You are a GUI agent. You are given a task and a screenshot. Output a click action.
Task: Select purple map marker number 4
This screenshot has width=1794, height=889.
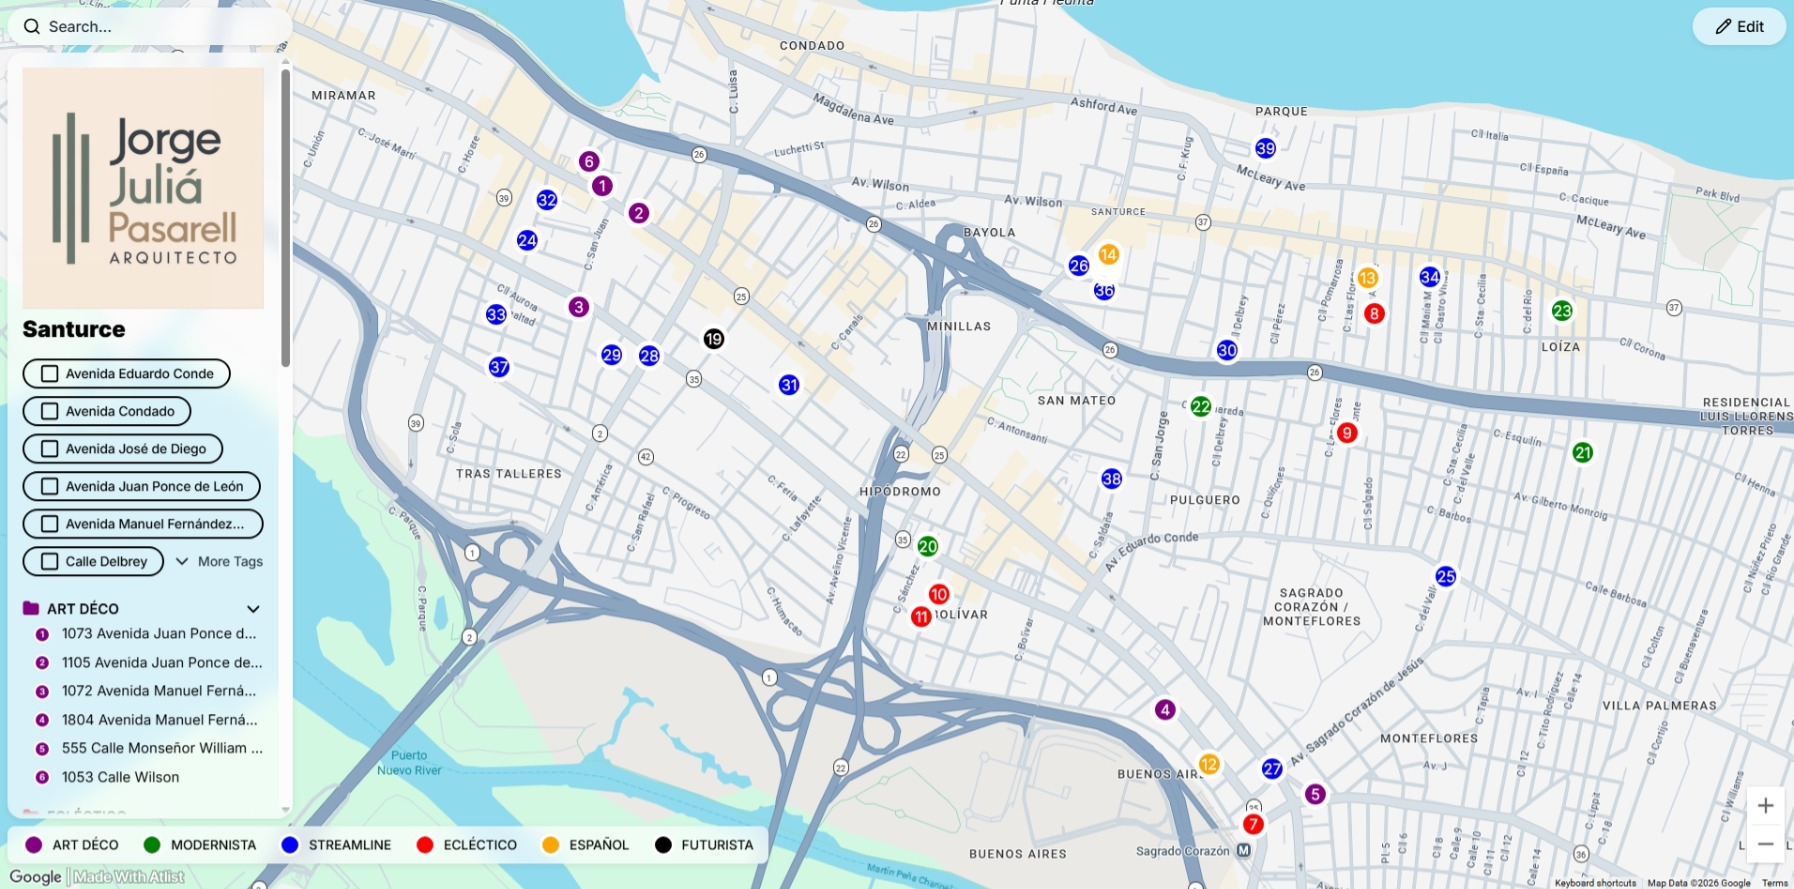[1165, 710]
